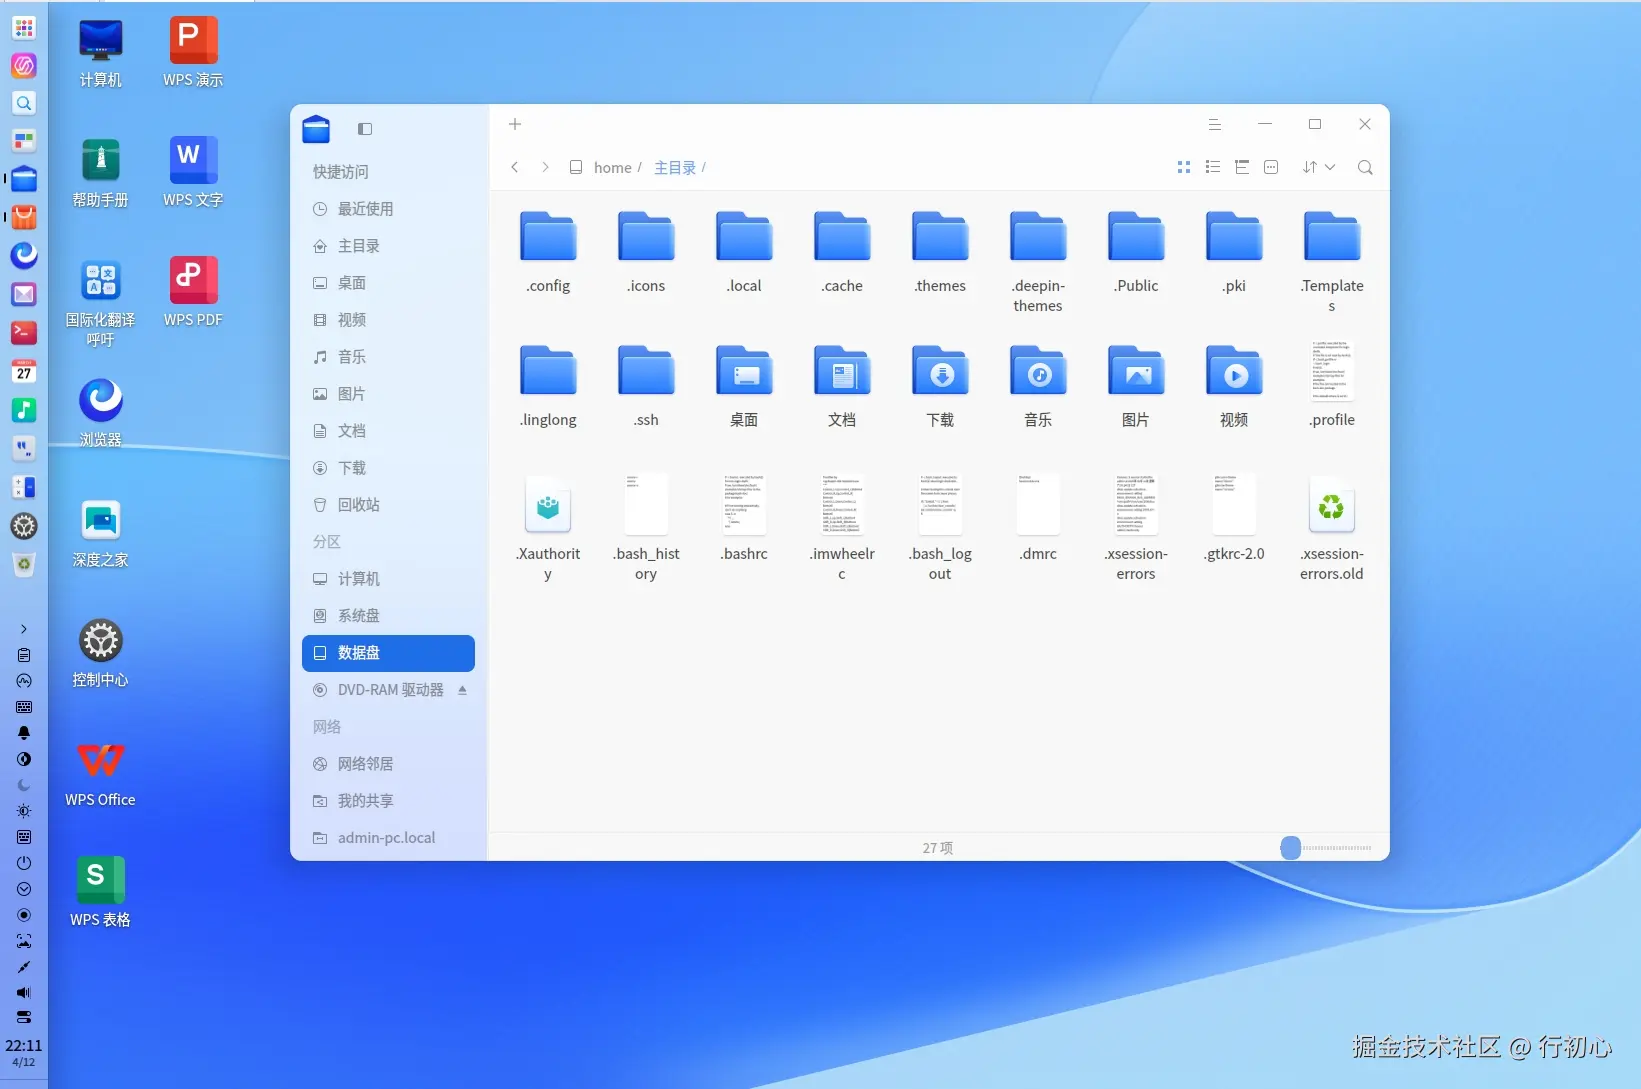
Task: Open the 下载 (Downloads) sidebar entry
Action: (x=351, y=468)
